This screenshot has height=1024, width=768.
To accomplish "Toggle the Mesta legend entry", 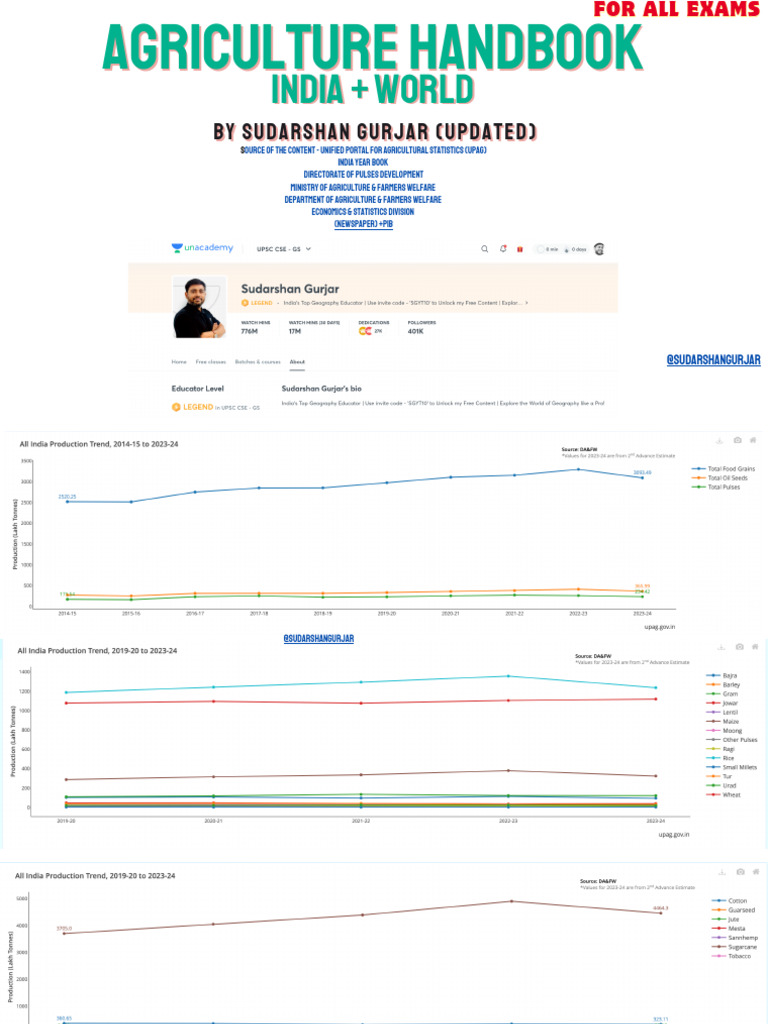I will [x=729, y=928].
